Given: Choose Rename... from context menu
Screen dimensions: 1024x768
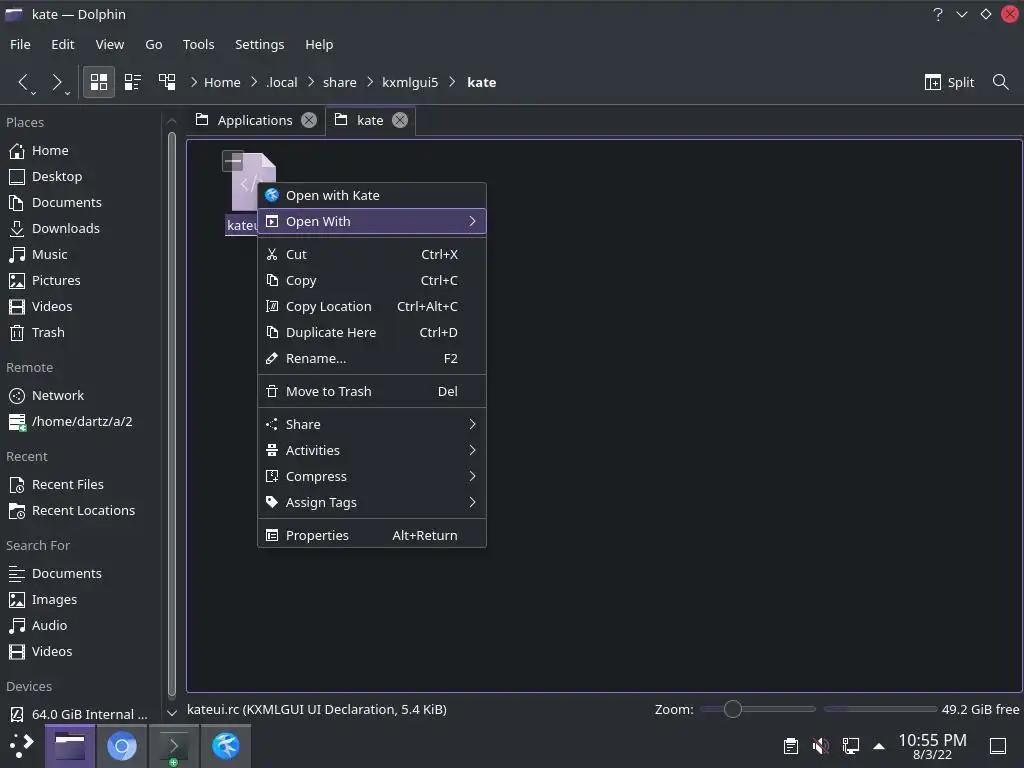Looking at the screenshot, I should tap(372, 359).
